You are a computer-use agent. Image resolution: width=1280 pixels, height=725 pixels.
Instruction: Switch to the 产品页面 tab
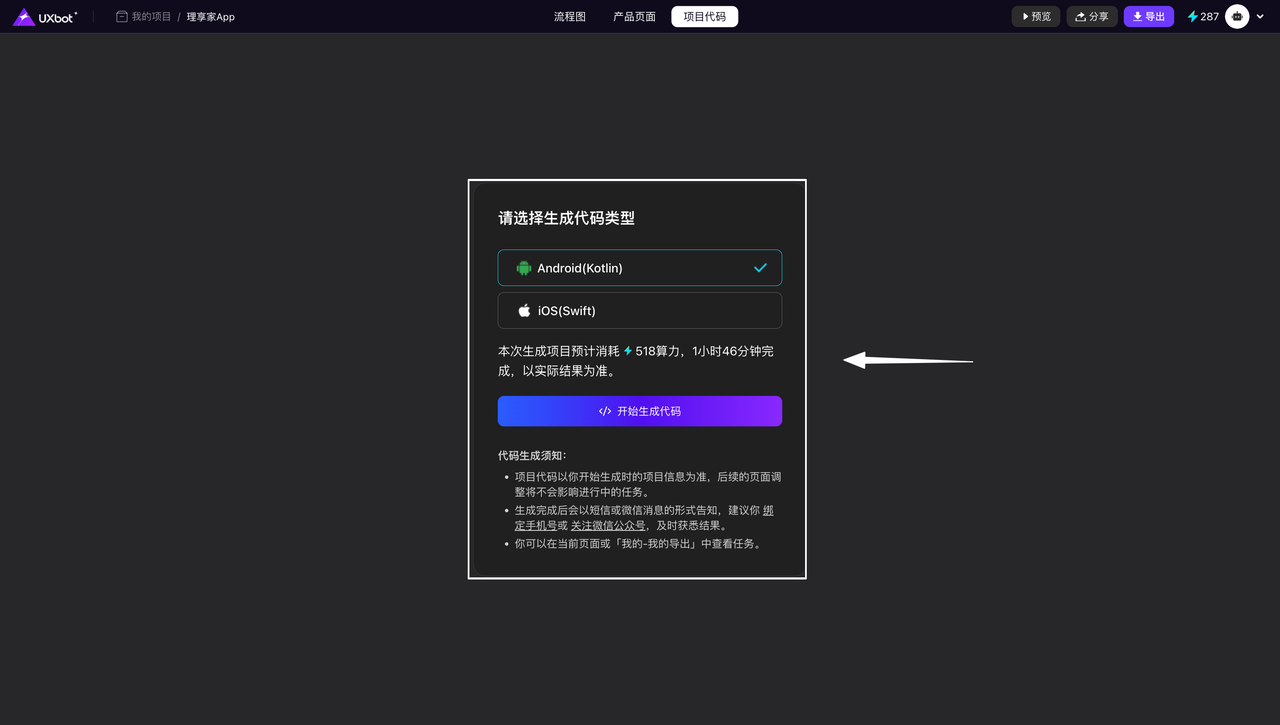tap(634, 17)
